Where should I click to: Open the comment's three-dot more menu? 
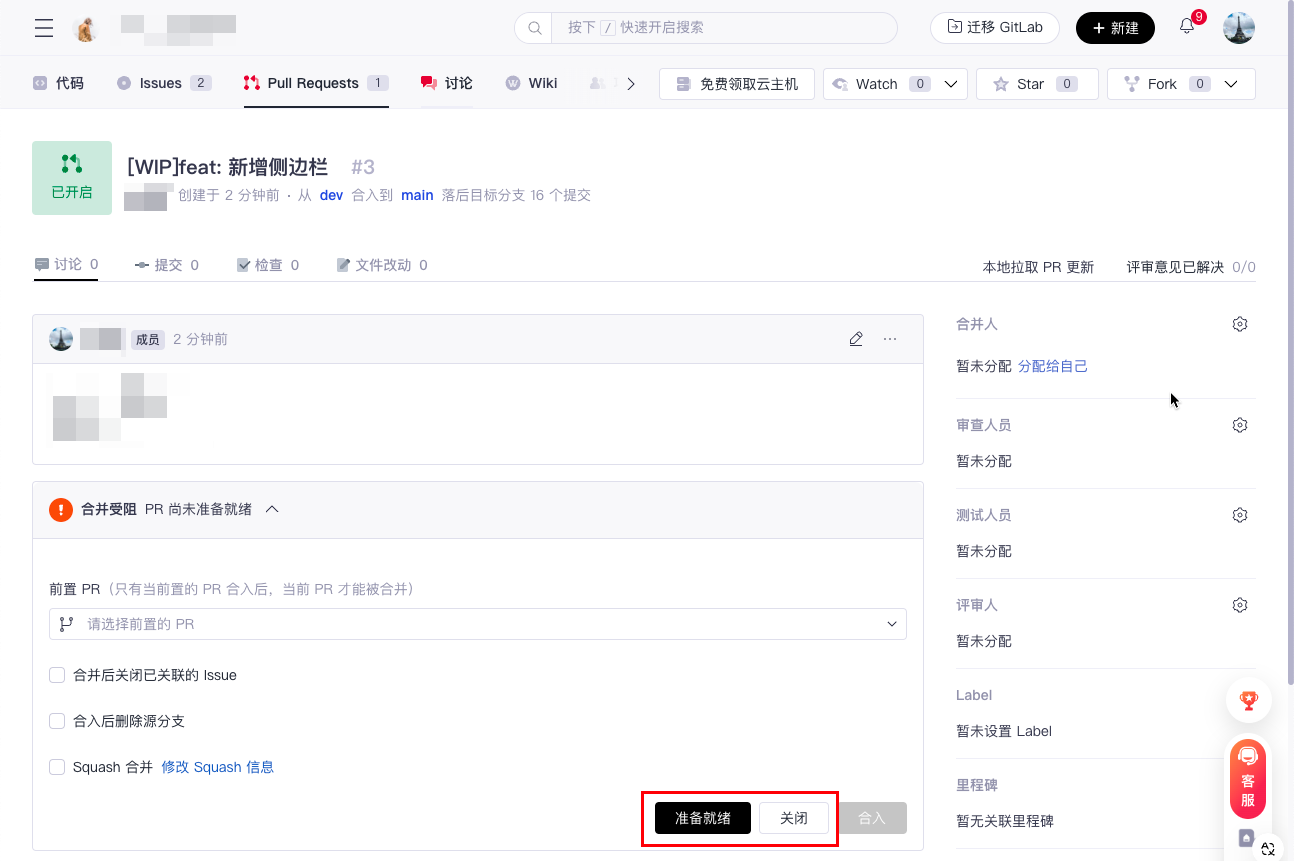(x=890, y=339)
